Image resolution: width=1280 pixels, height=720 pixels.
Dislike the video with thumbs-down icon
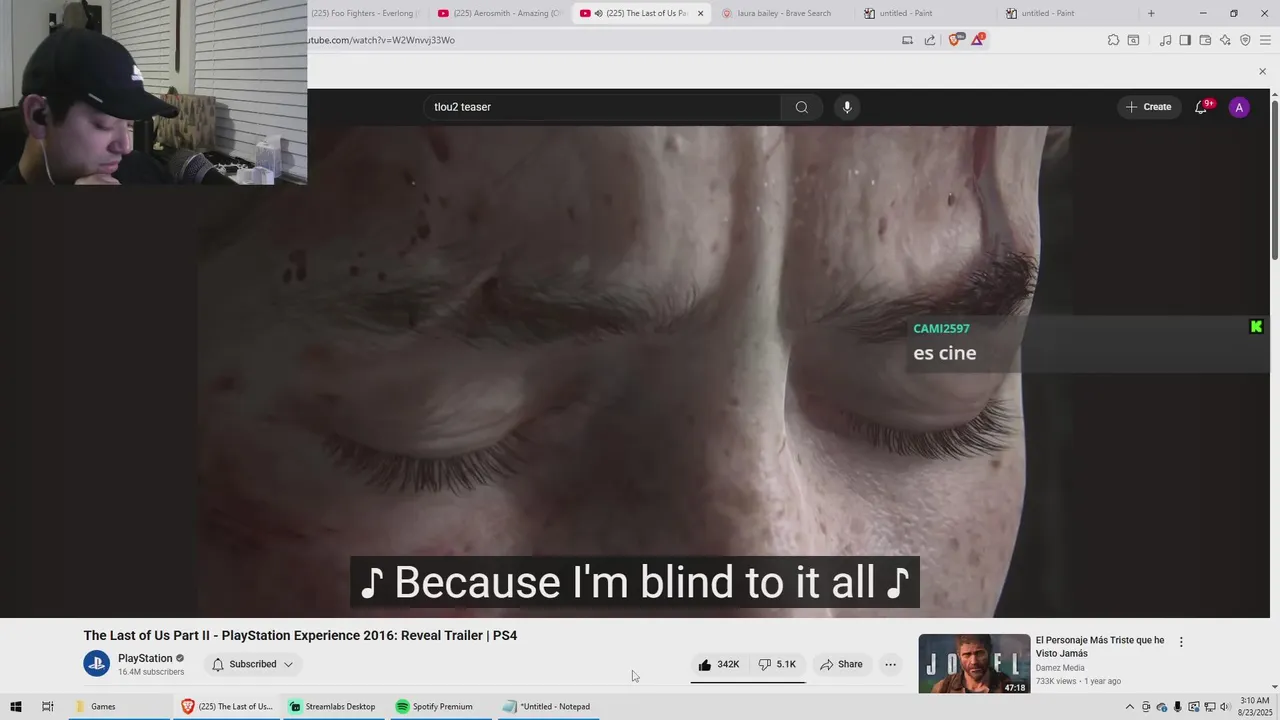coord(777,664)
